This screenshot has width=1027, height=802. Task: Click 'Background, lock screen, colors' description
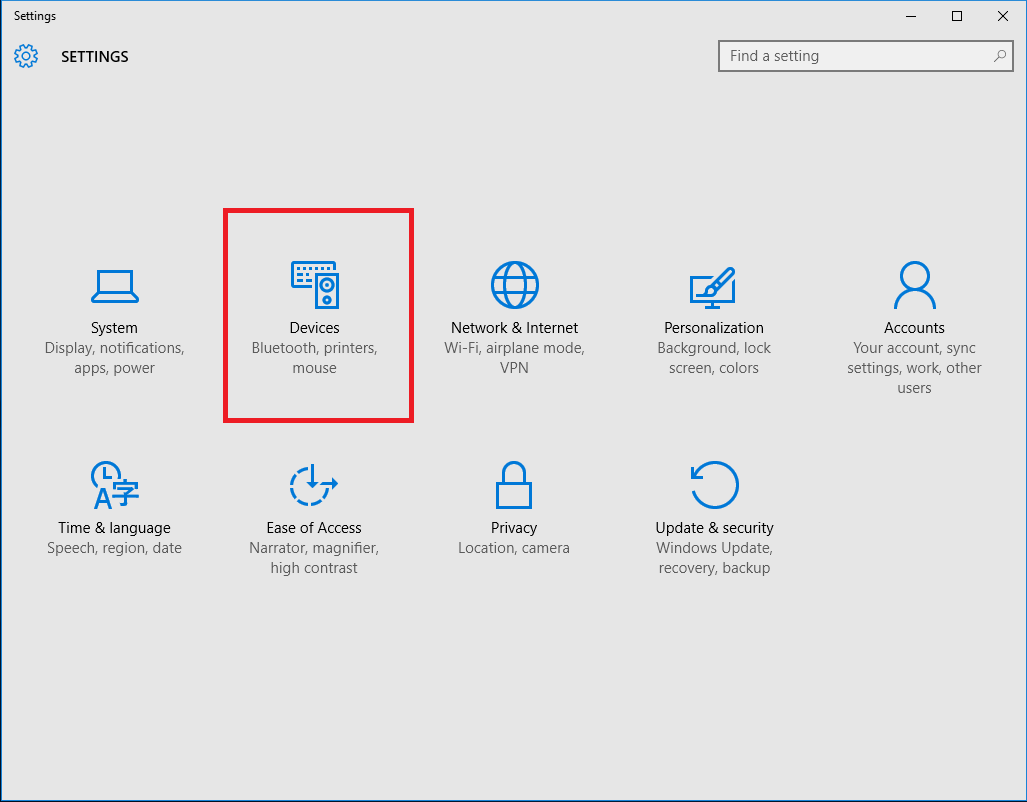pos(714,358)
